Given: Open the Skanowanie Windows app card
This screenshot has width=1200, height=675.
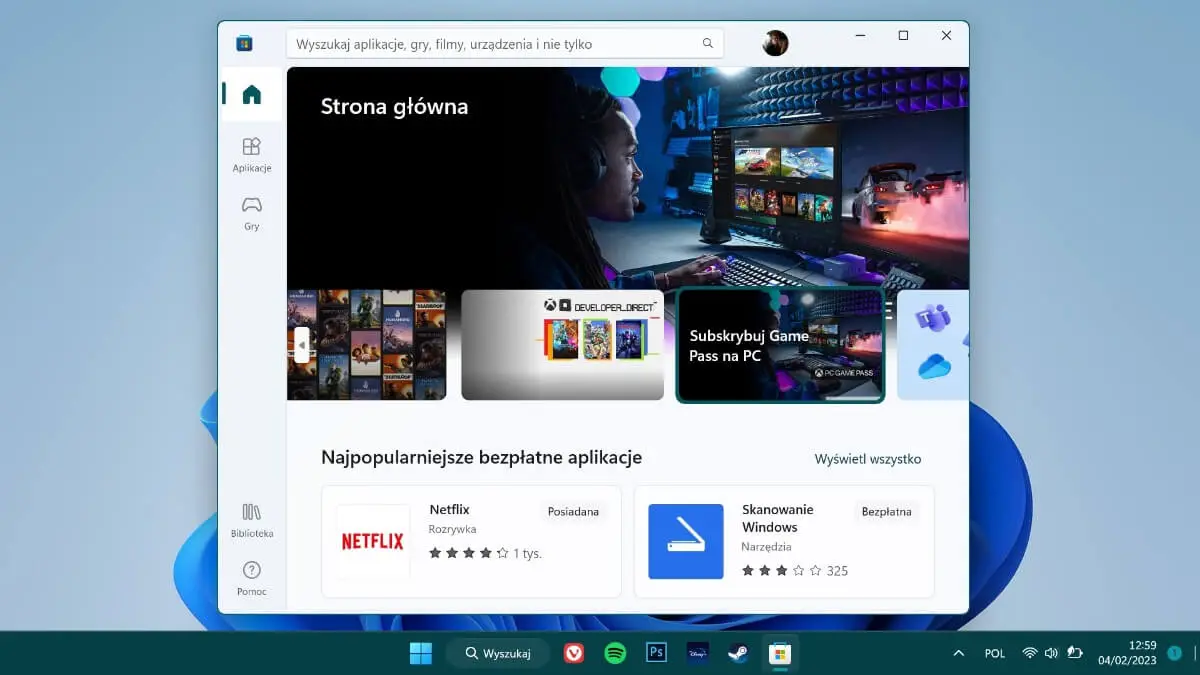Looking at the screenshot, I should click(784, 540).
